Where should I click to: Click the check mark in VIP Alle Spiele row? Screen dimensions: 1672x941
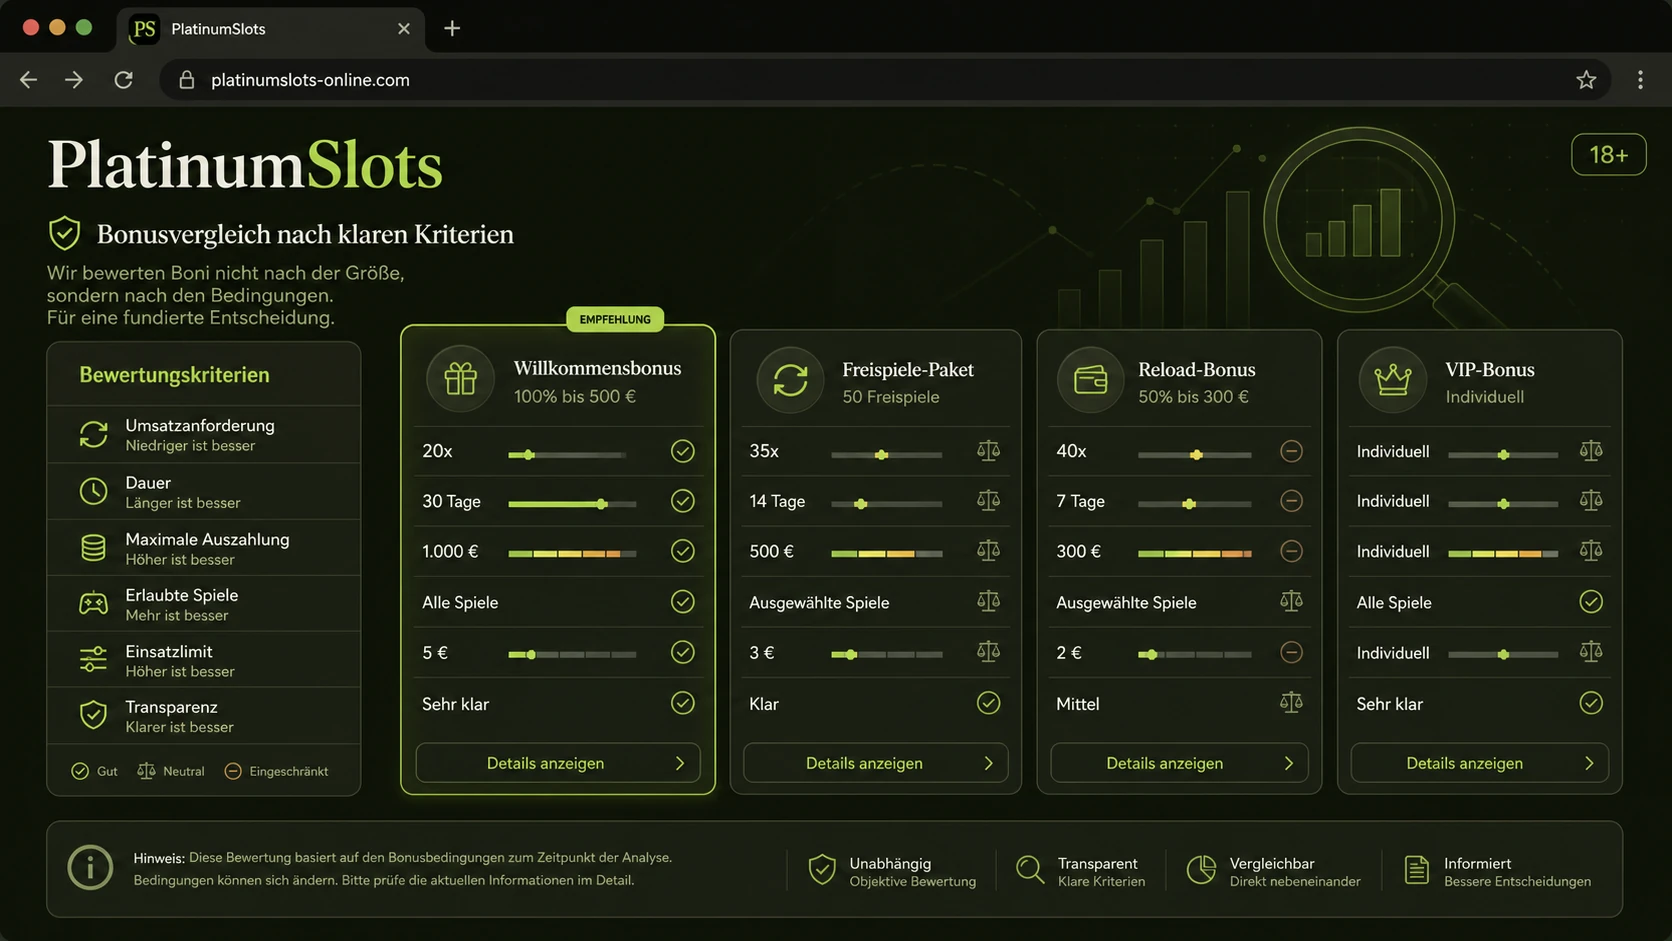pyautogui.click(x=1591, y=602)
